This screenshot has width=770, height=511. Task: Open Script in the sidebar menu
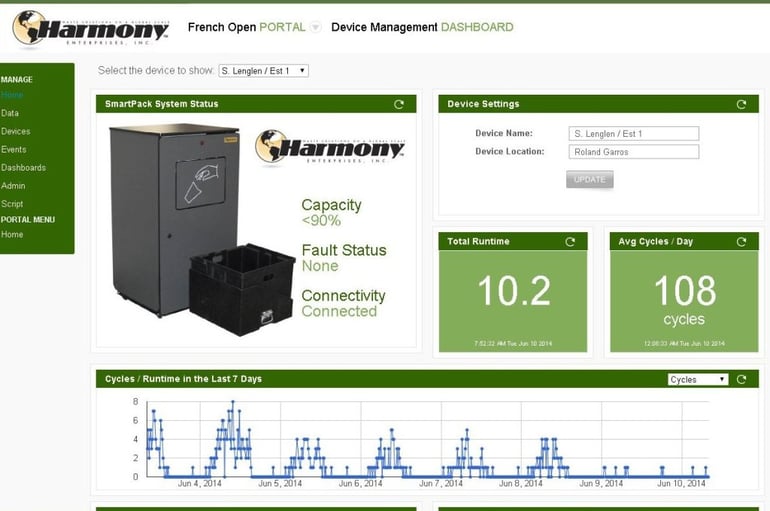point(12,203)
